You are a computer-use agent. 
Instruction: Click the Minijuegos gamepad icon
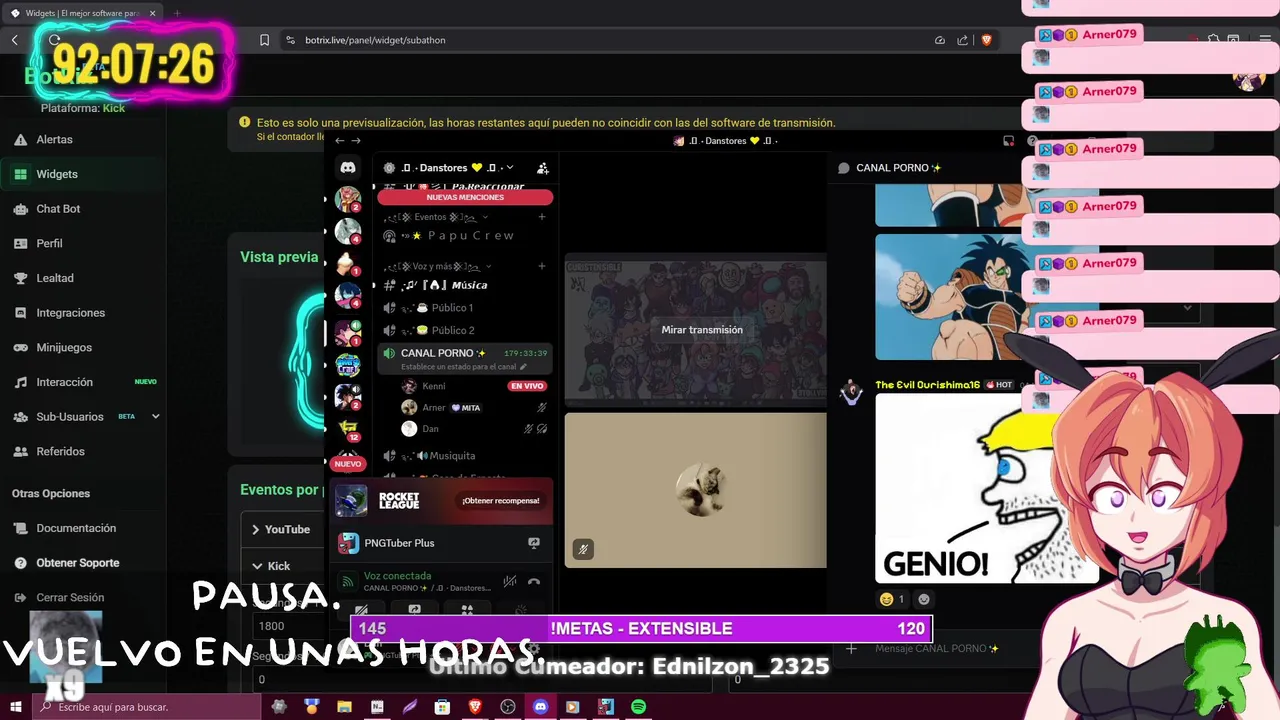pos(20,348)
